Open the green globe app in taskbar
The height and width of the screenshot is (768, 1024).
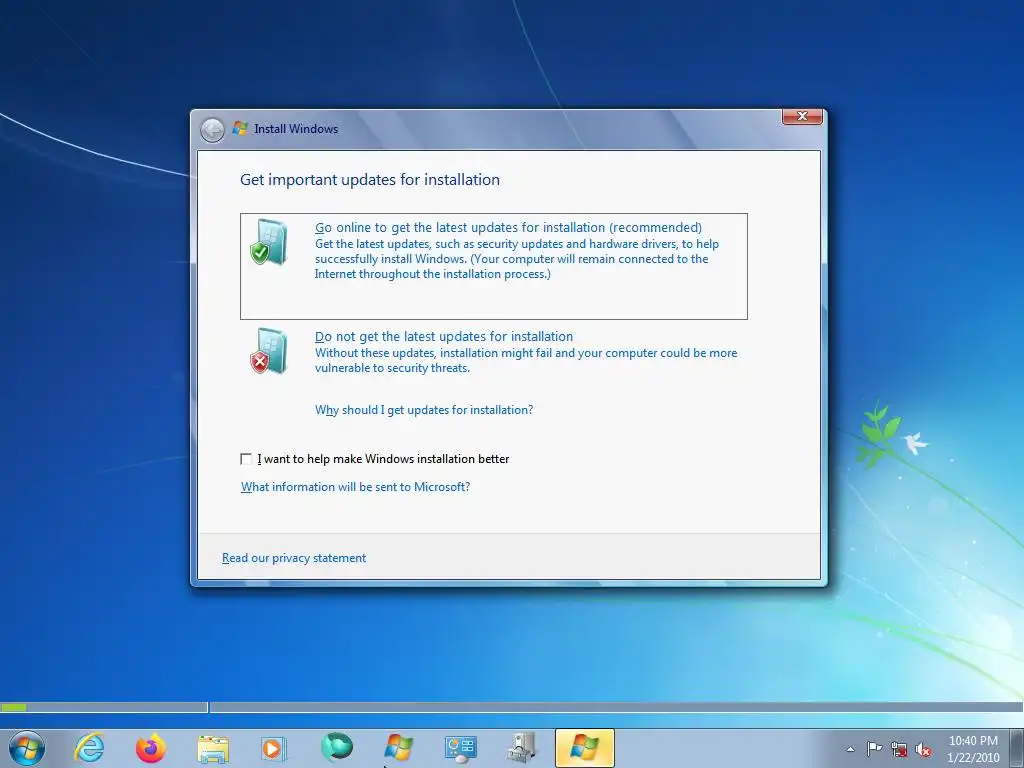(x=337, y=748)
